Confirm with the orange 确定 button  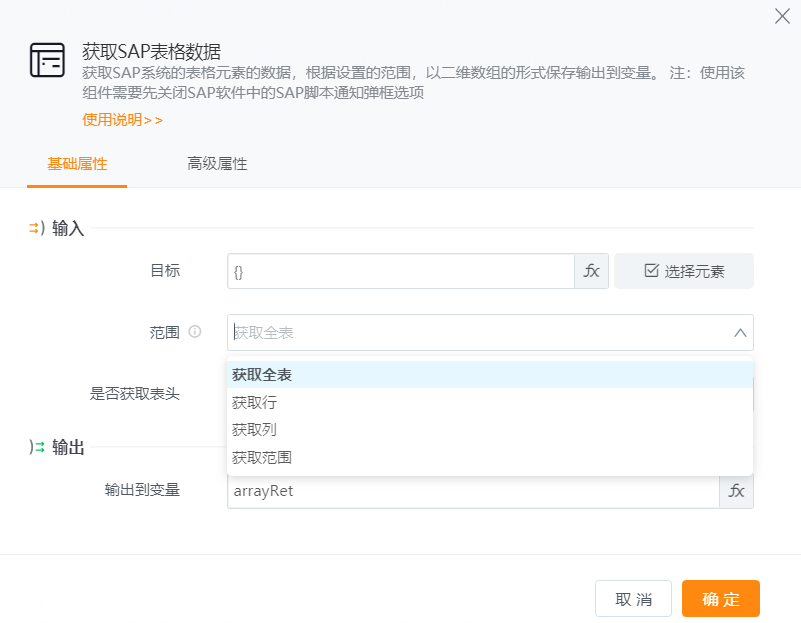click(x=720, y=599)
